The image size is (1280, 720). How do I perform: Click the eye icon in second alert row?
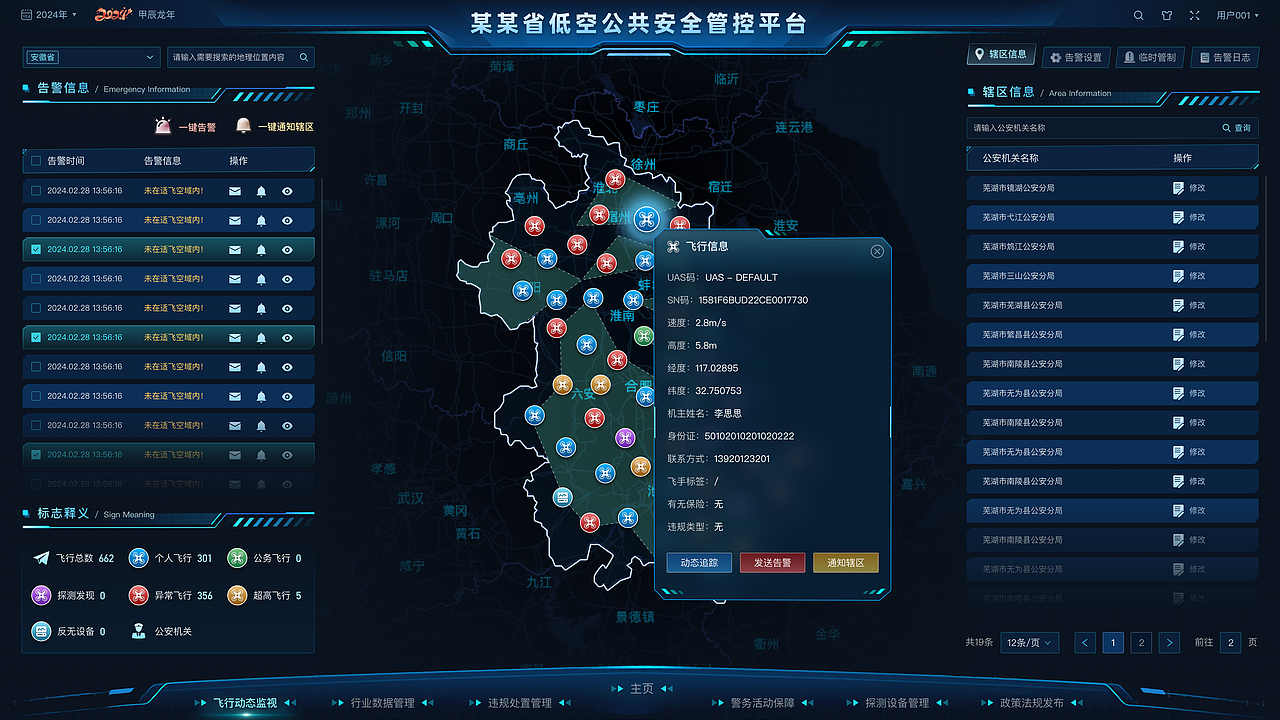pyautogui.click(x=287, y=220)
